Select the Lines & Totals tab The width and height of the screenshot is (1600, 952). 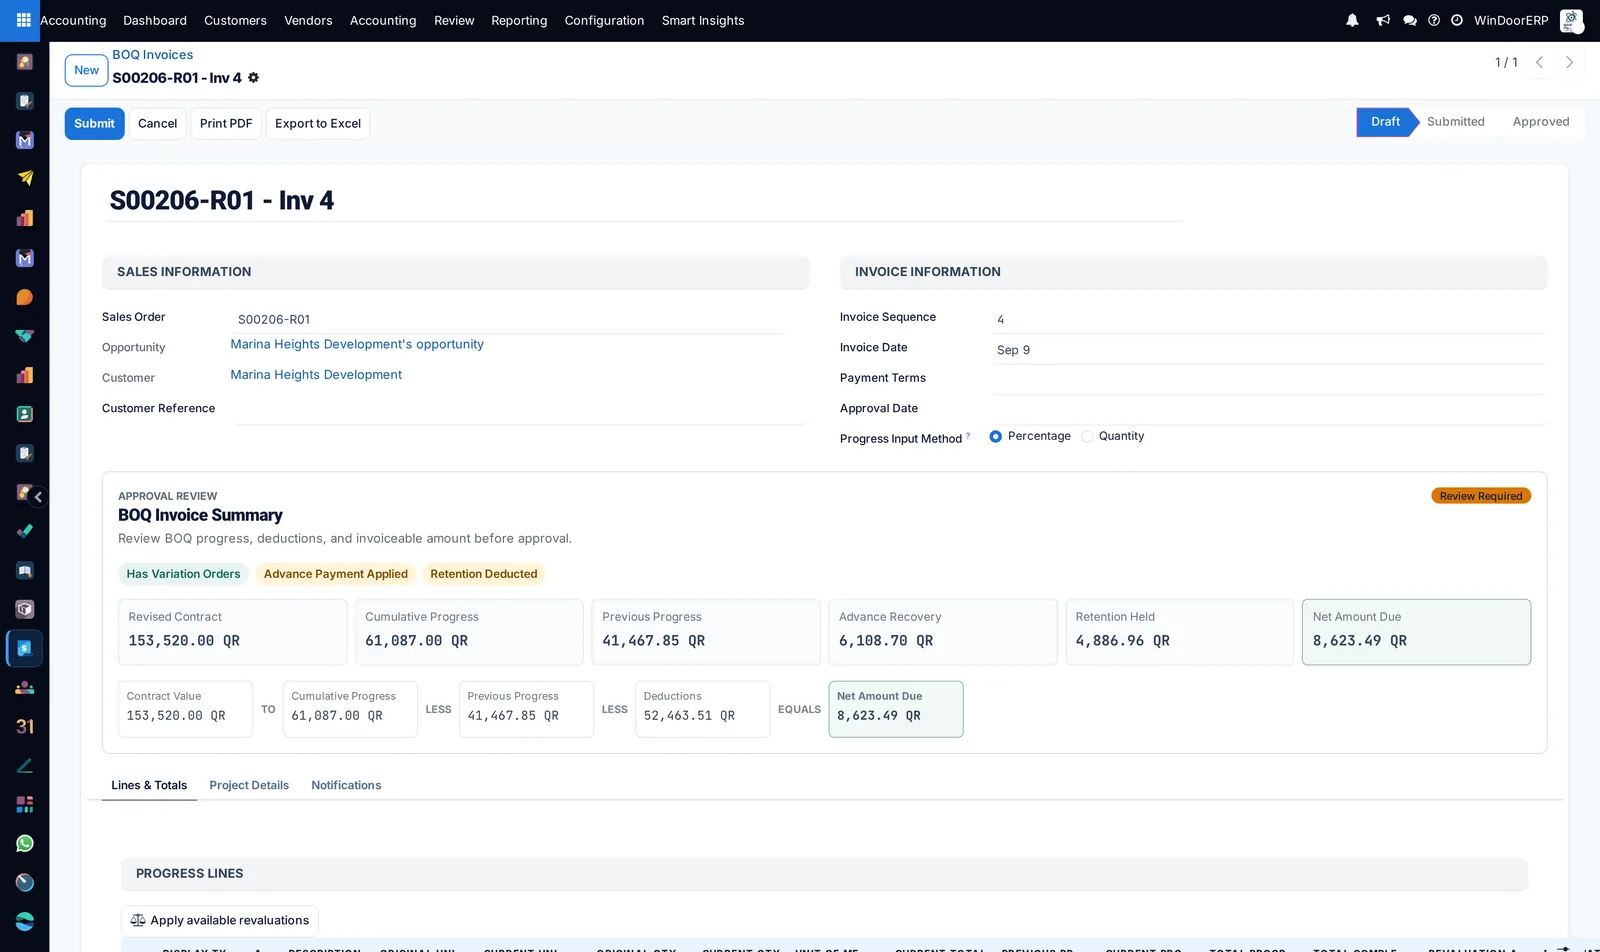149,785
